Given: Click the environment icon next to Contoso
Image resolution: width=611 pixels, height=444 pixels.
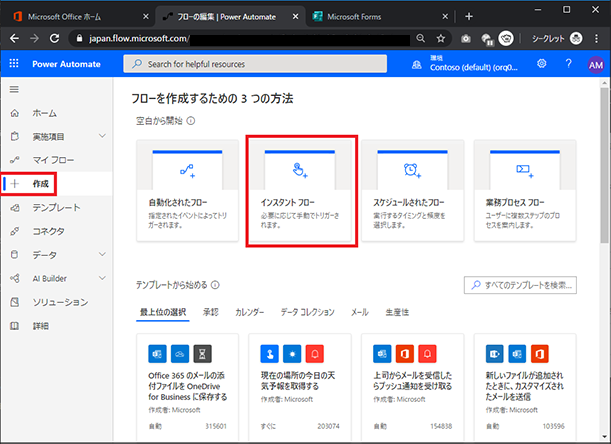Looking at the screenshot, I should tap(417, 65).
